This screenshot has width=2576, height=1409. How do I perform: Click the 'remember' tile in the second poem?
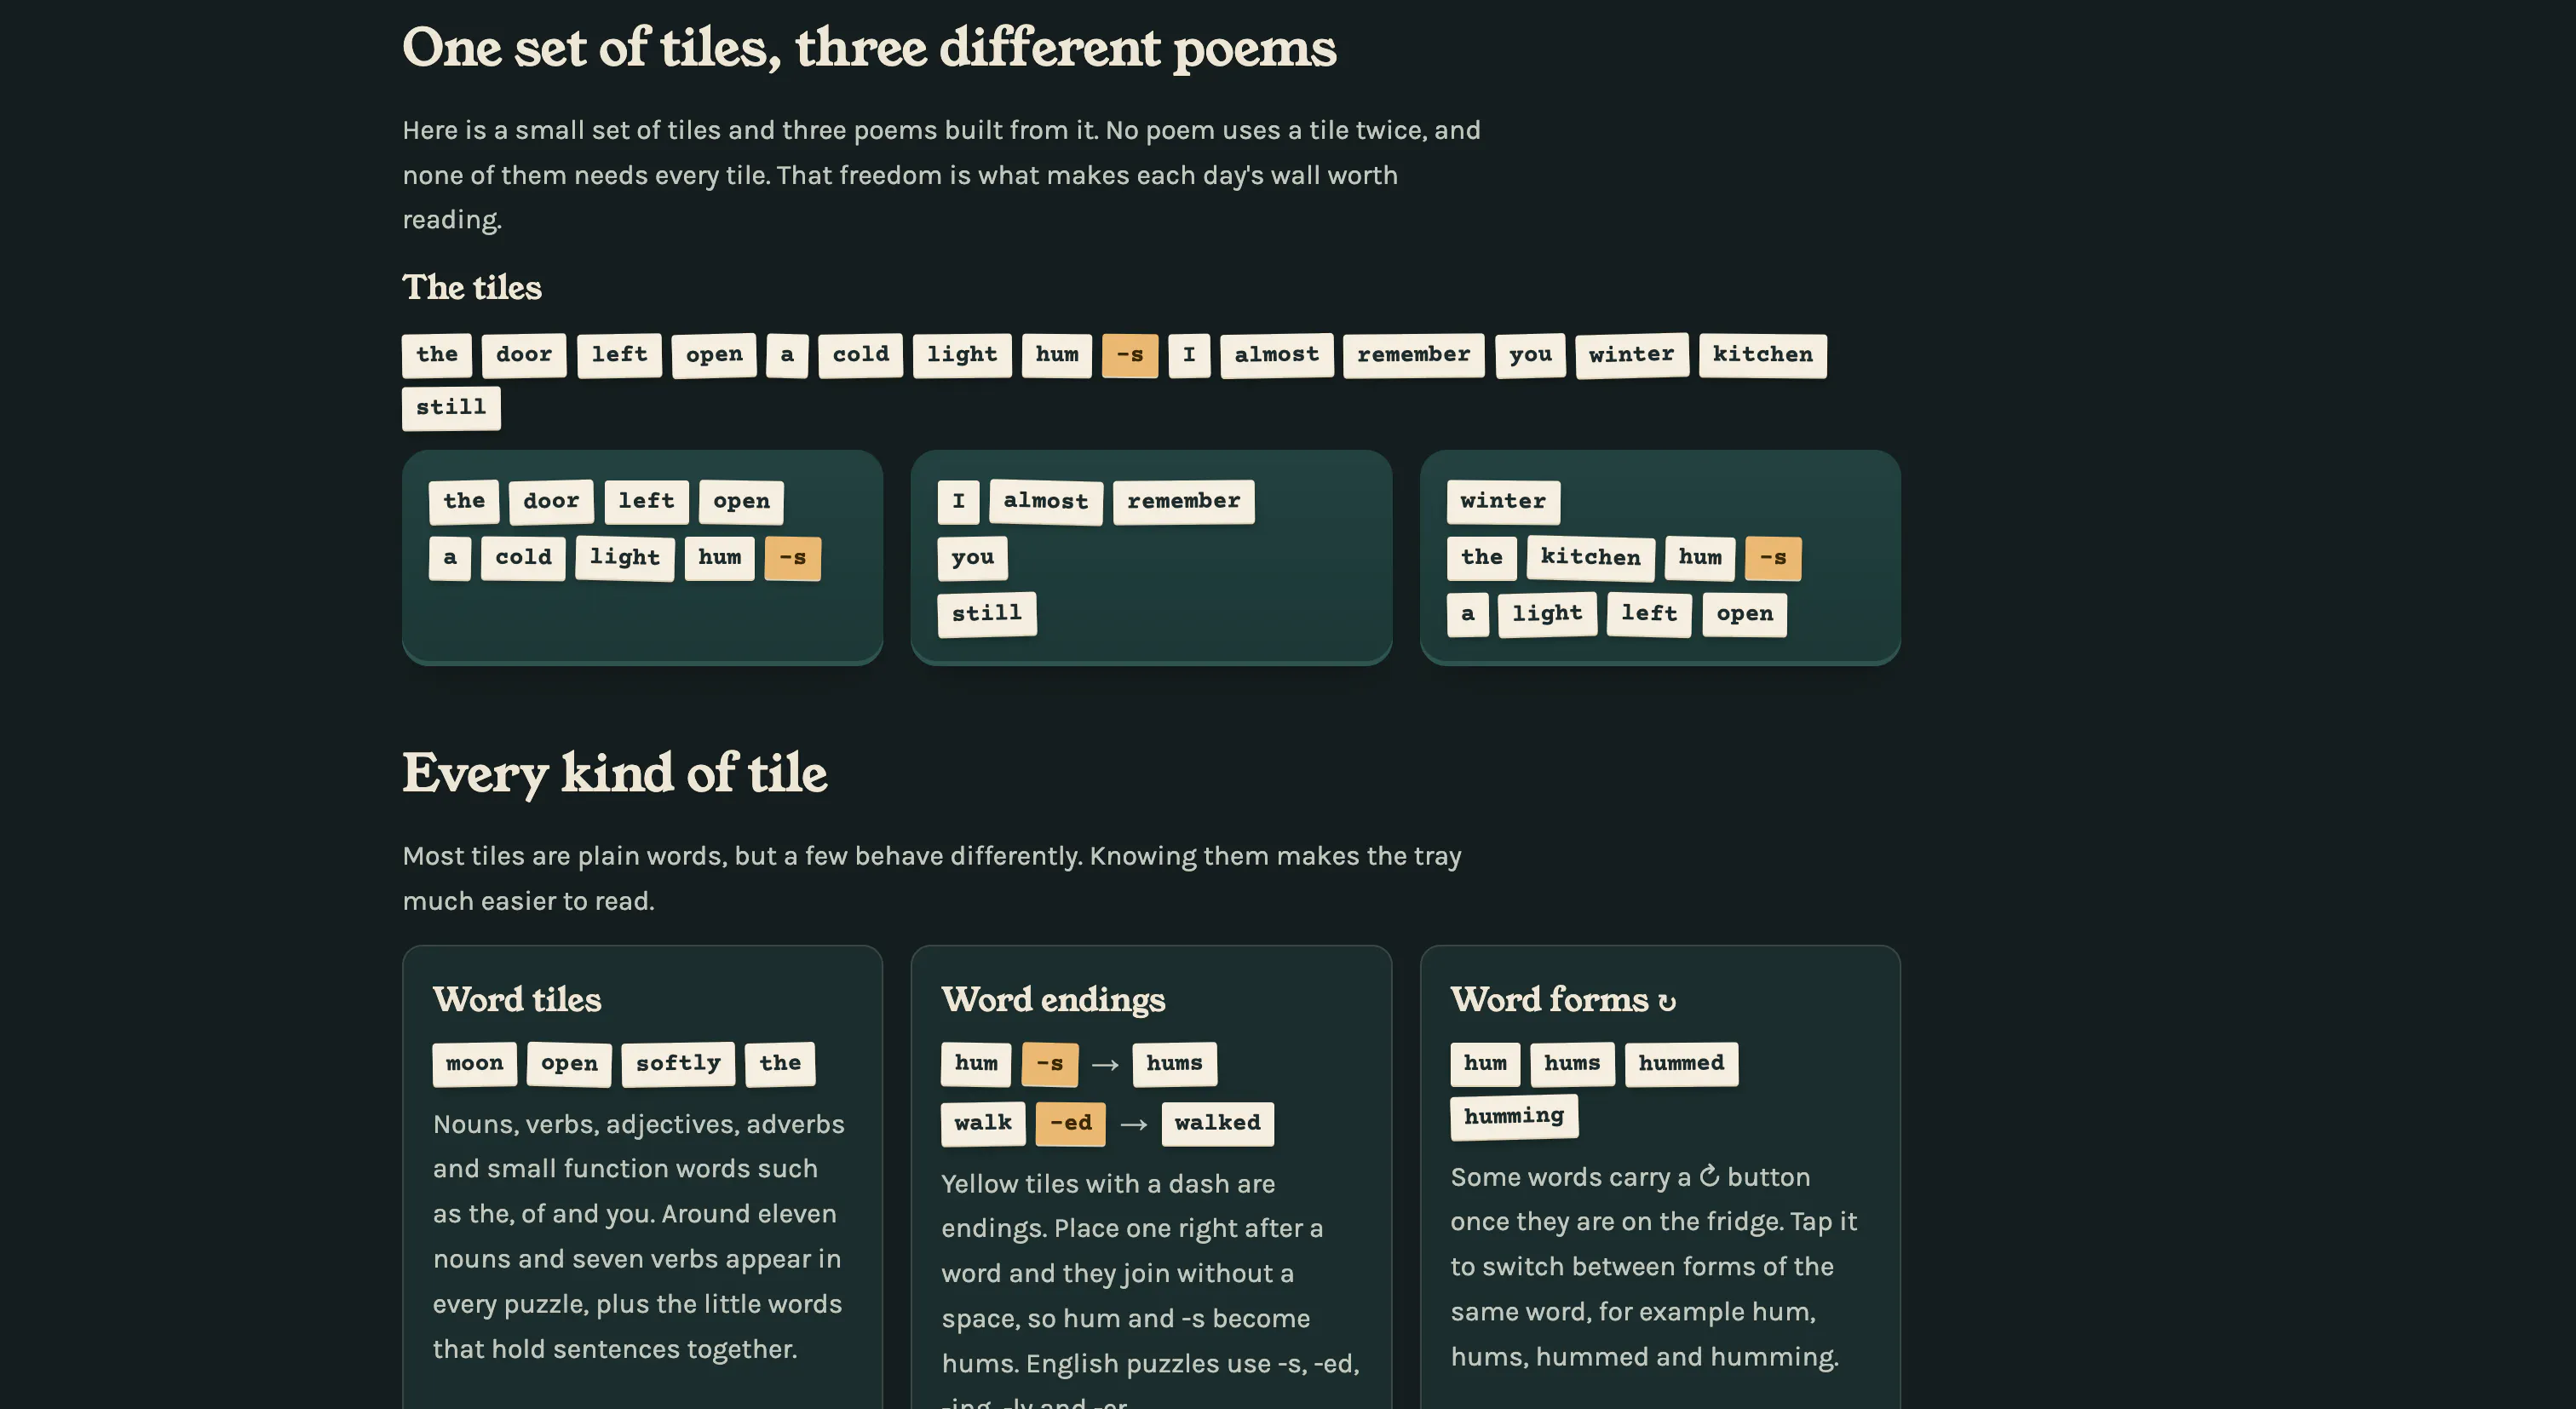click(1183, 501)
